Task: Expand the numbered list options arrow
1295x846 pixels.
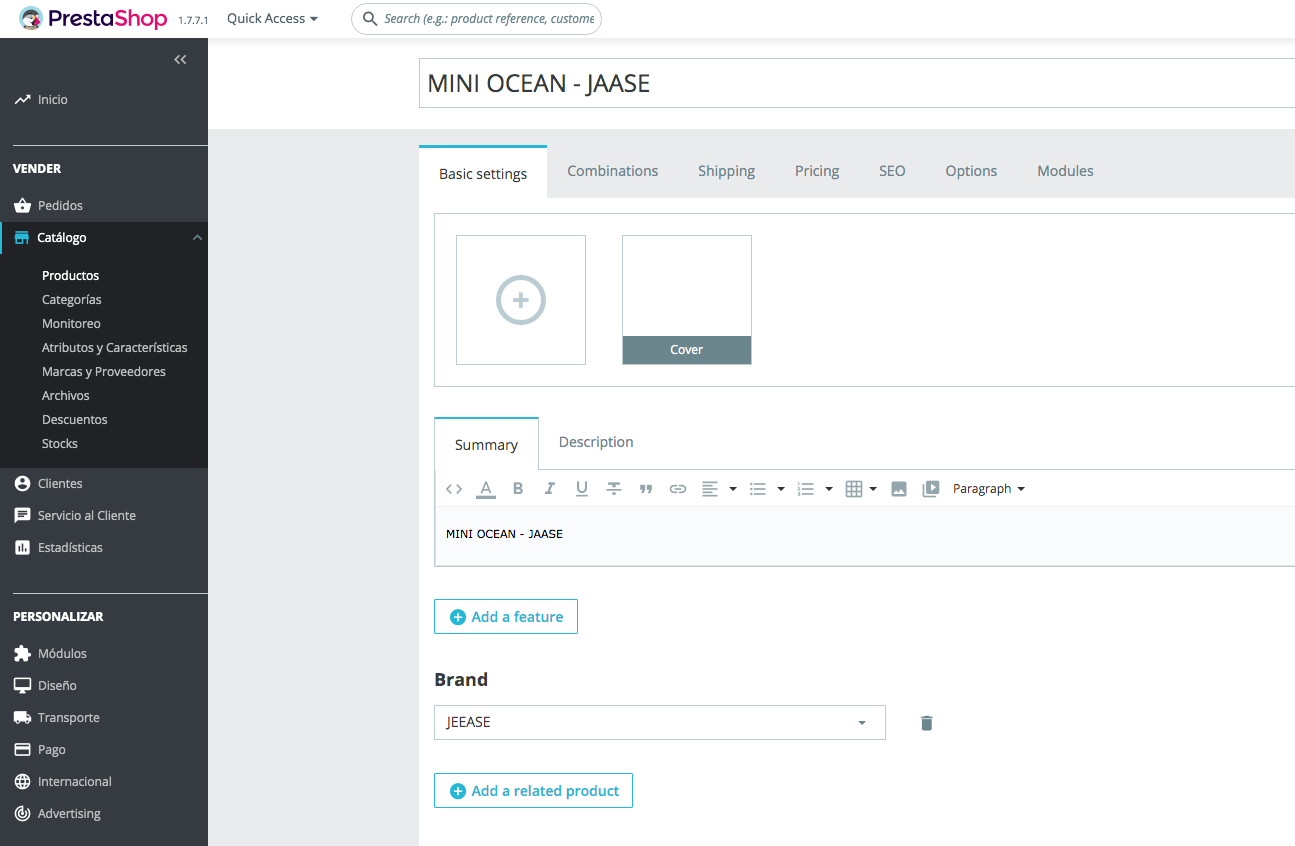Action: click(x=829, y=489)
